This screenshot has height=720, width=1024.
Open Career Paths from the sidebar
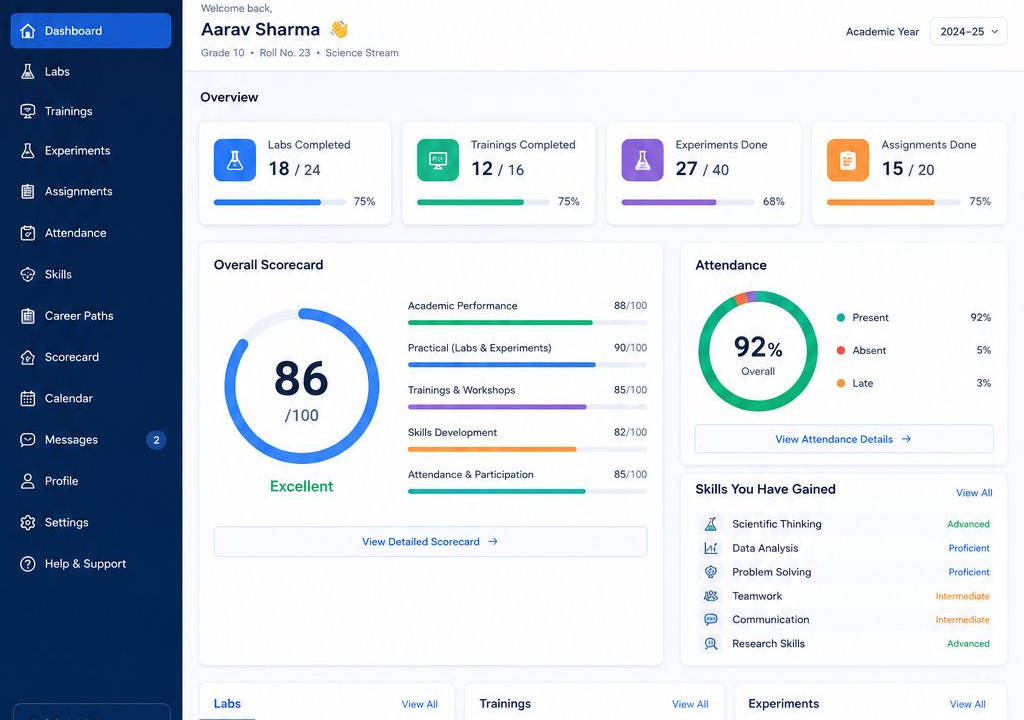[91, 316]
